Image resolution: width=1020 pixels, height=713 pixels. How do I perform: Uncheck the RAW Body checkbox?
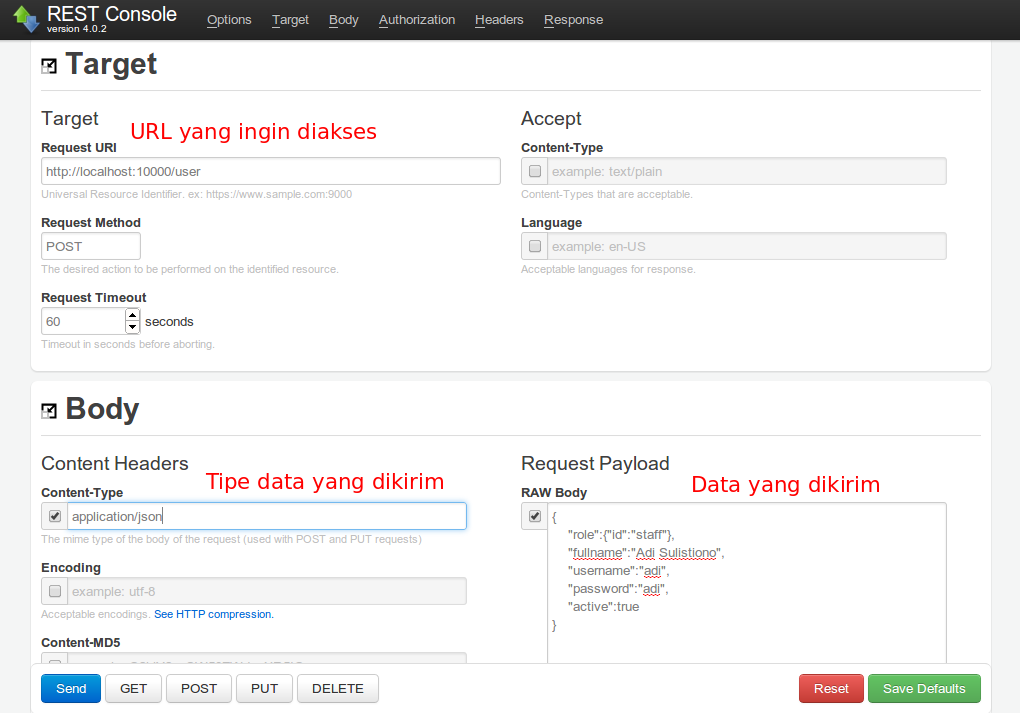point(535,516)
